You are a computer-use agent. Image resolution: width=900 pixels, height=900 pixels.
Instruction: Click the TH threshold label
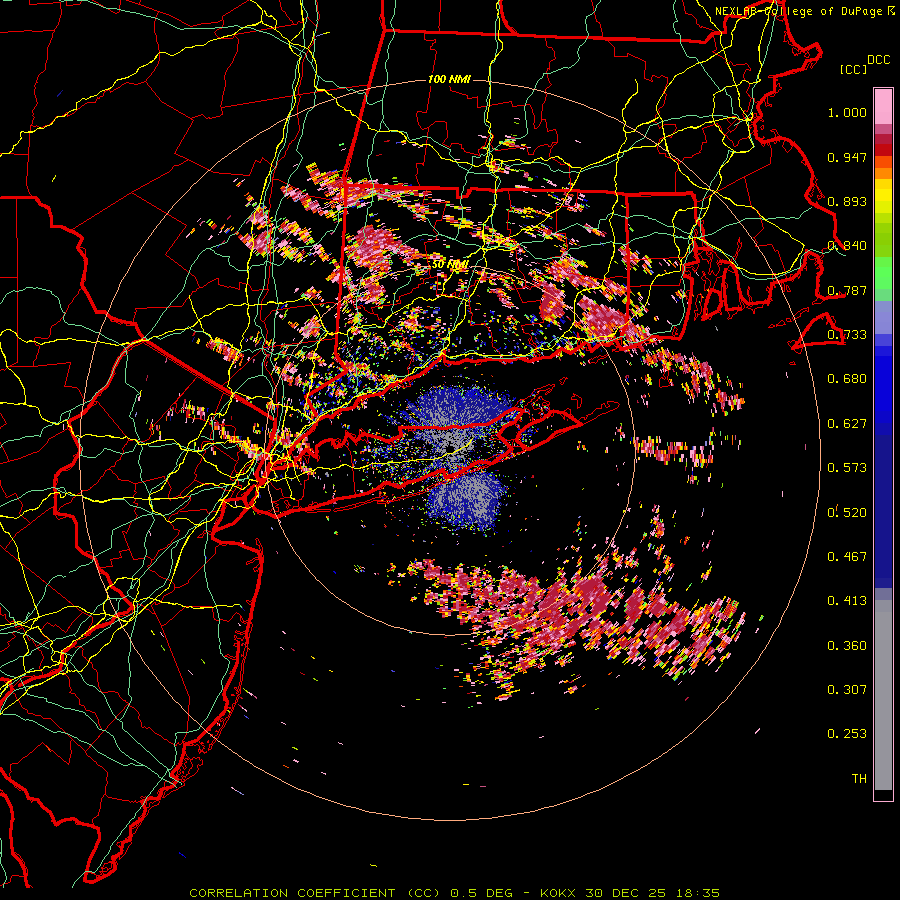pos(859,778)
